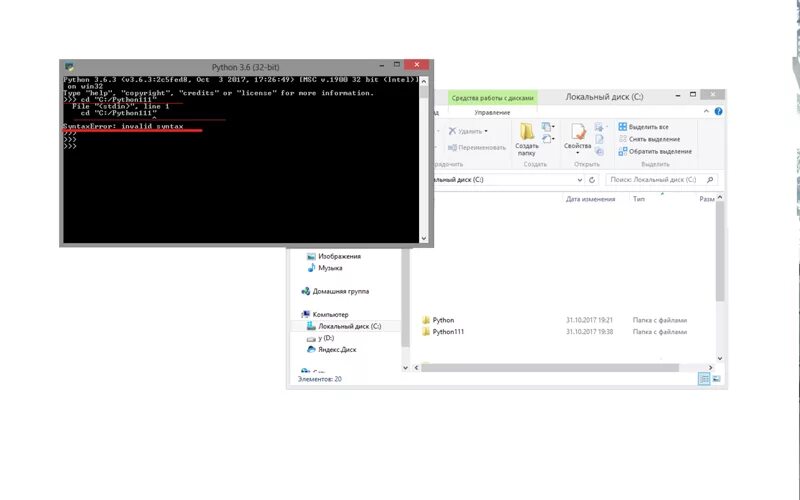The width and height of the screenshot is (800, 500).
Task: Open Яндекс.Диск in the navigation pane
Action: 332,349
